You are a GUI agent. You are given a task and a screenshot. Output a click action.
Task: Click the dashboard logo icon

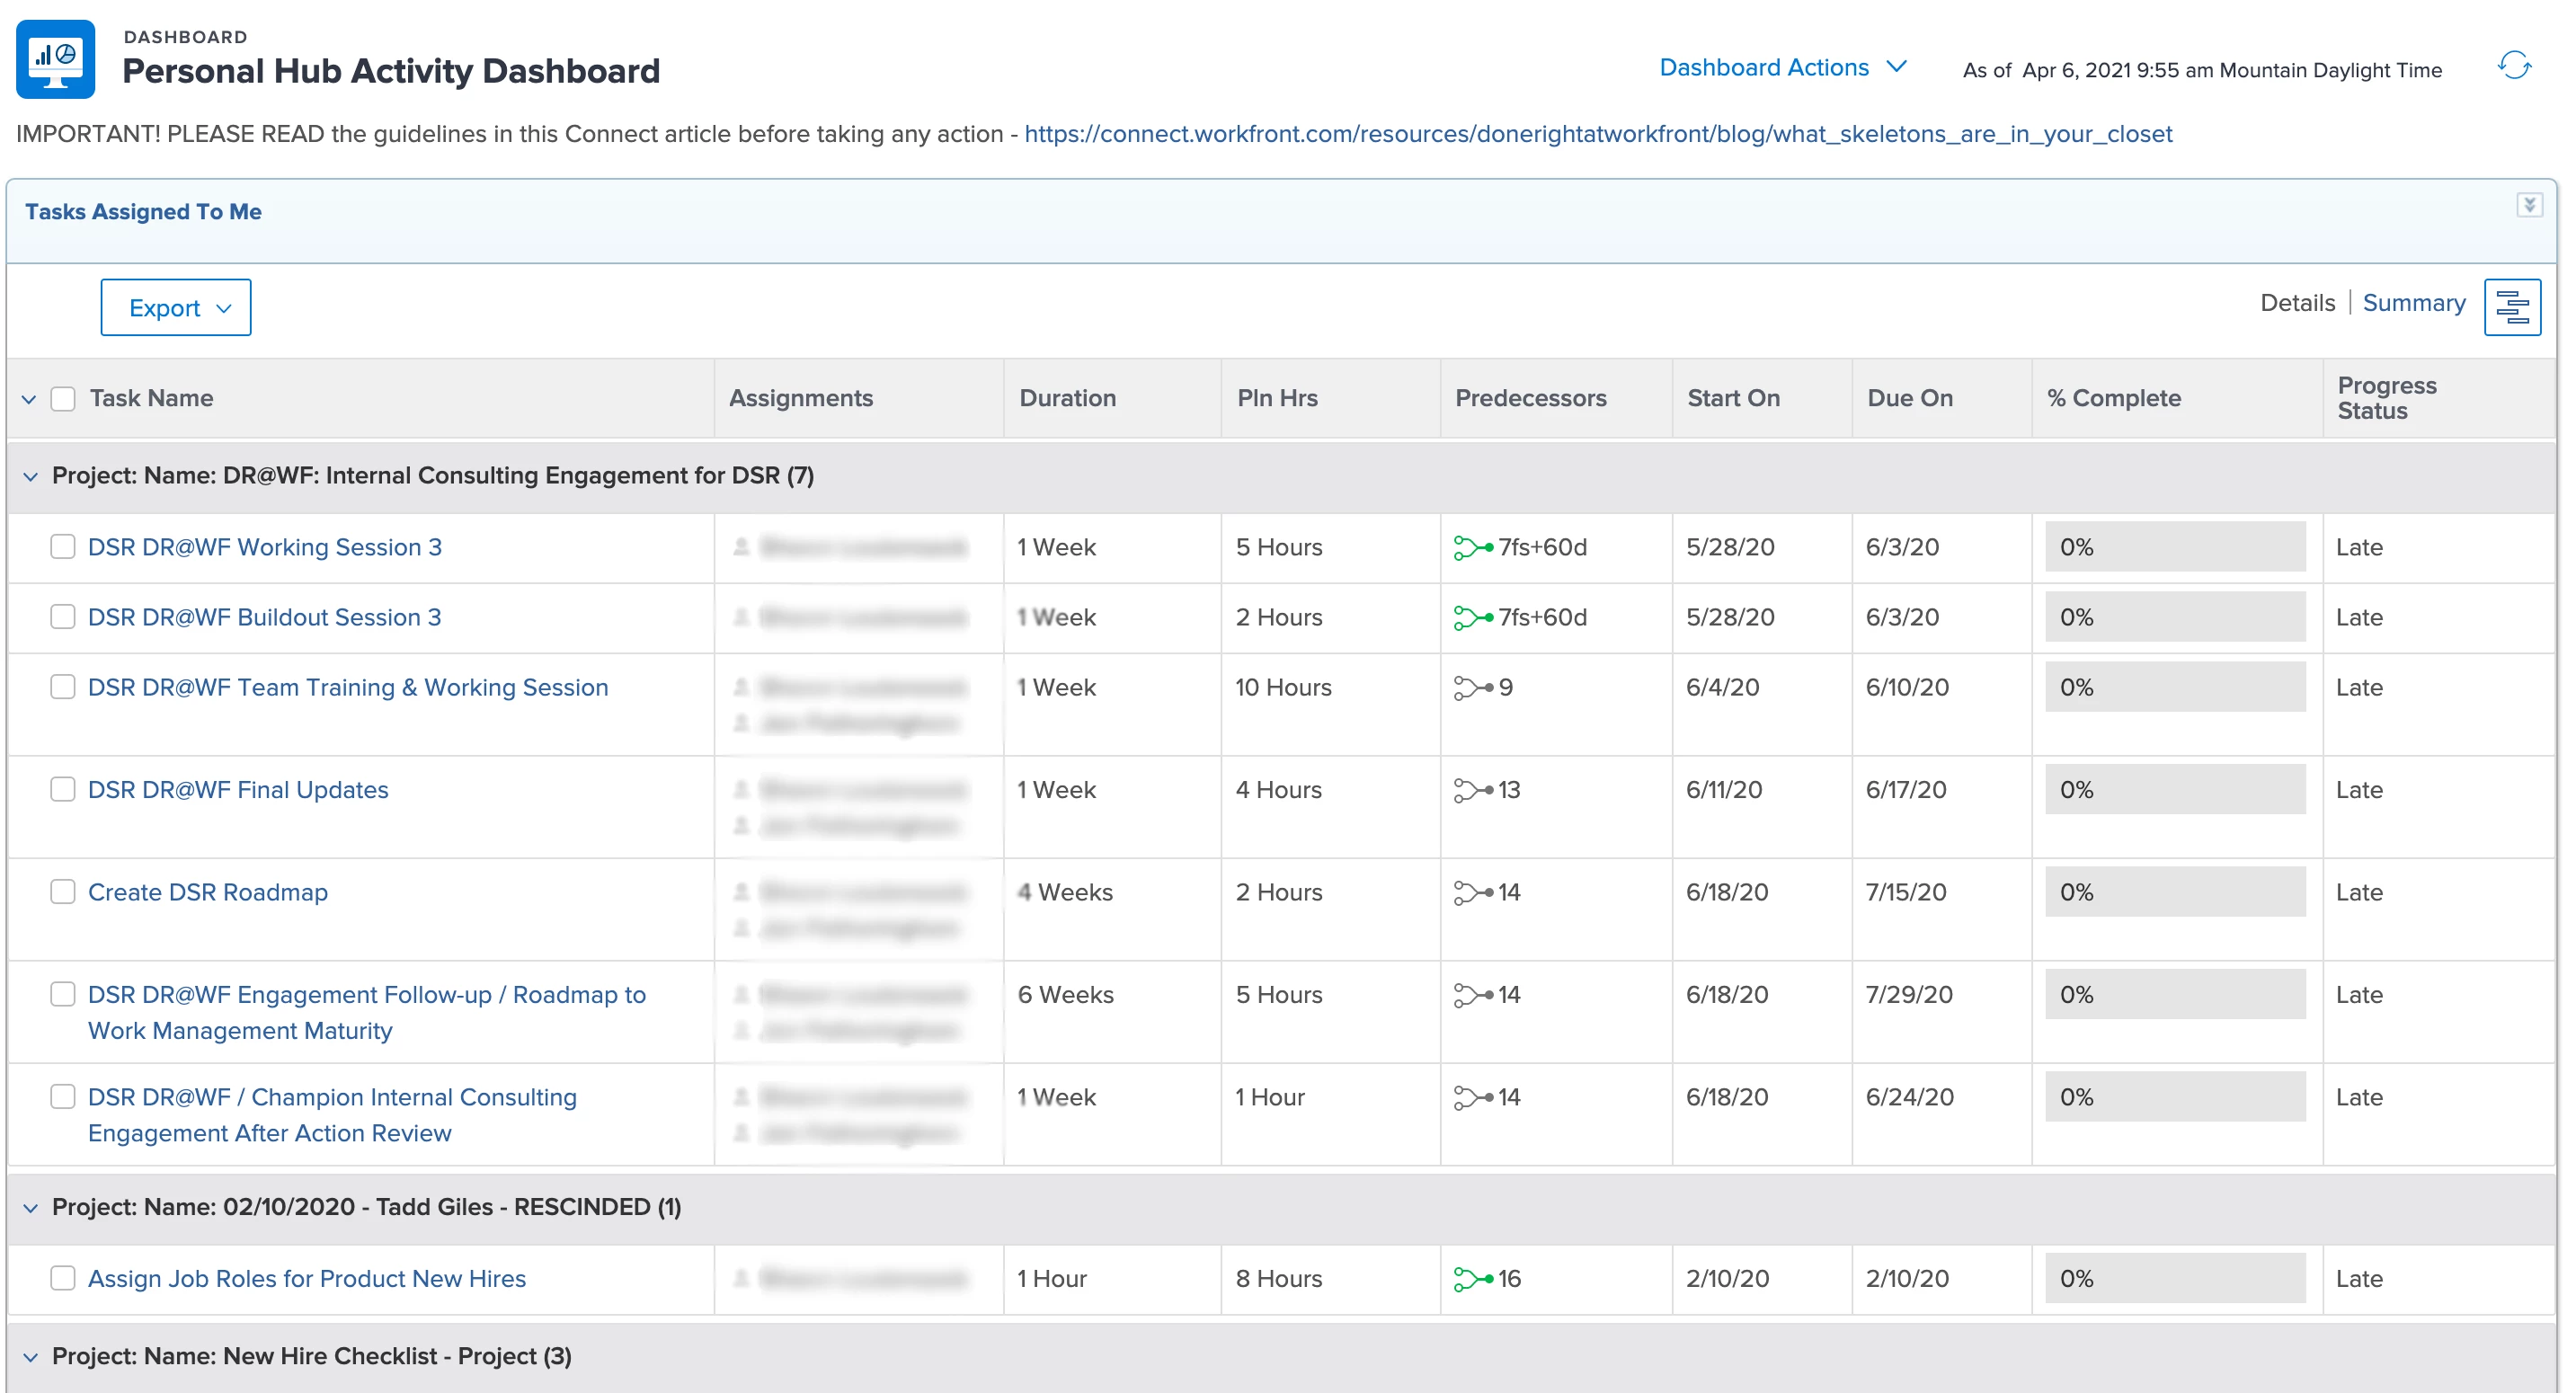(56, 59)
